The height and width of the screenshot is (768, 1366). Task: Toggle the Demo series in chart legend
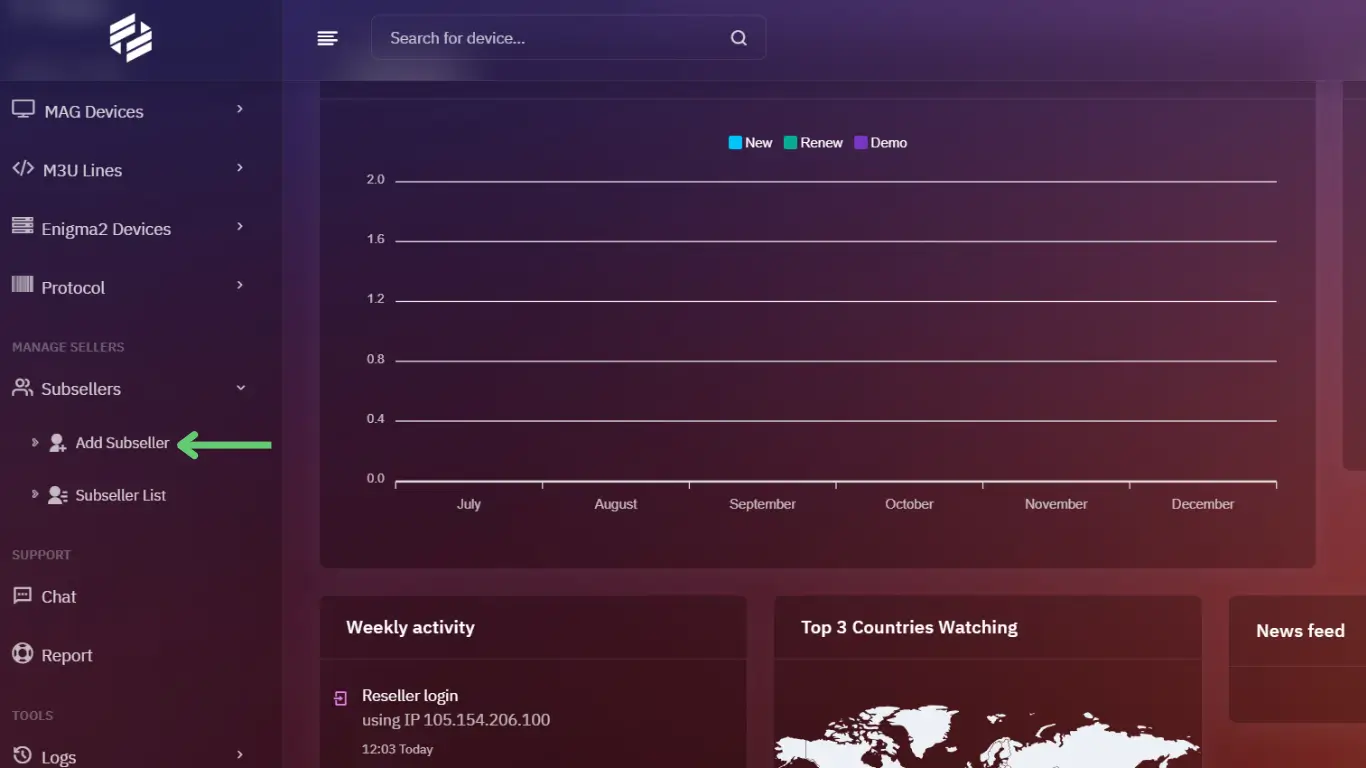(x=880, y=143)
